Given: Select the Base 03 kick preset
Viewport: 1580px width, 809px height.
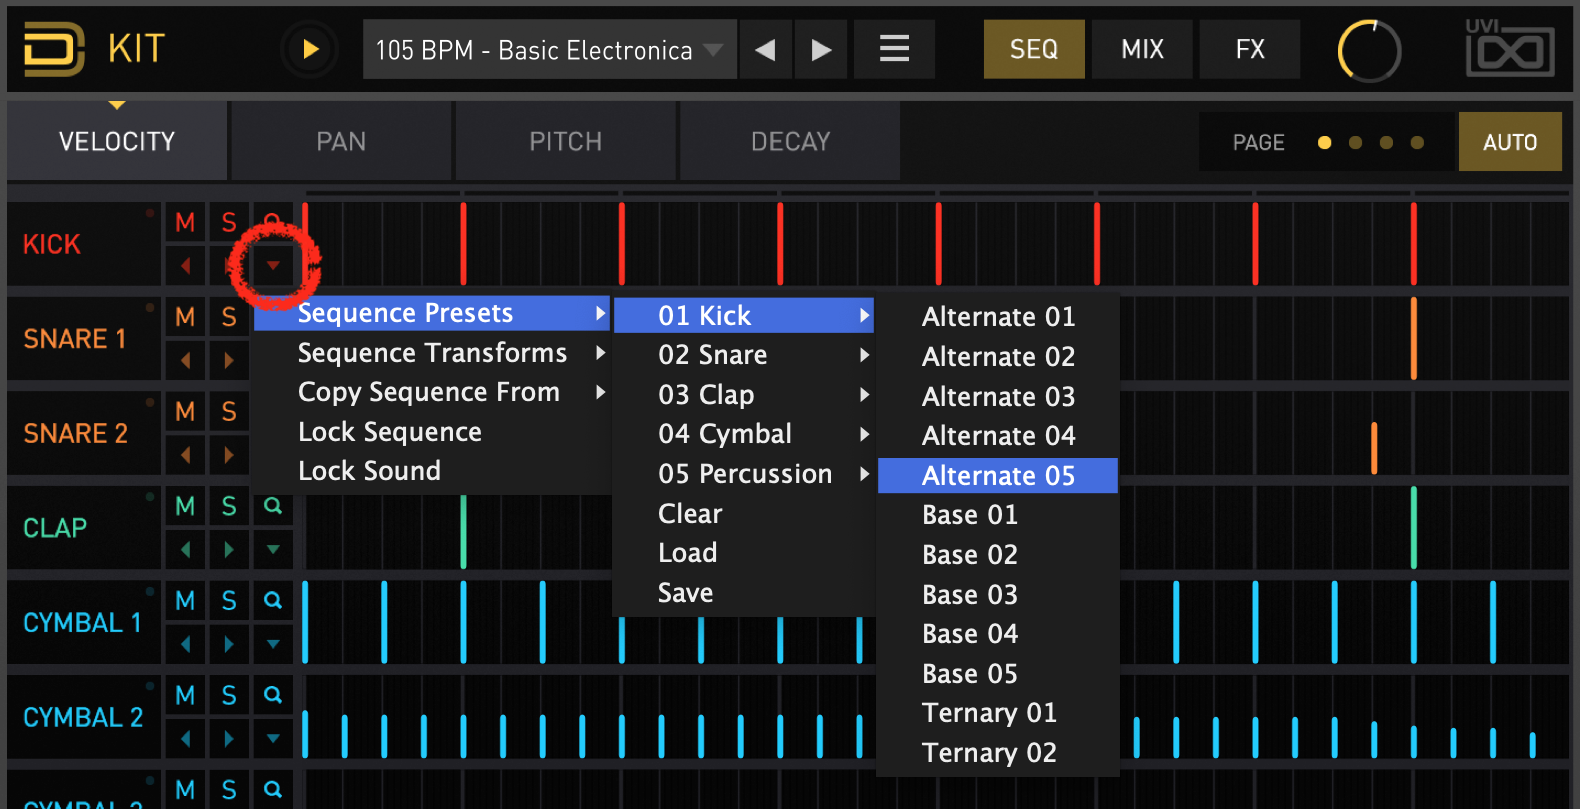Looking at the screenshot, I should tap(998, 594).
